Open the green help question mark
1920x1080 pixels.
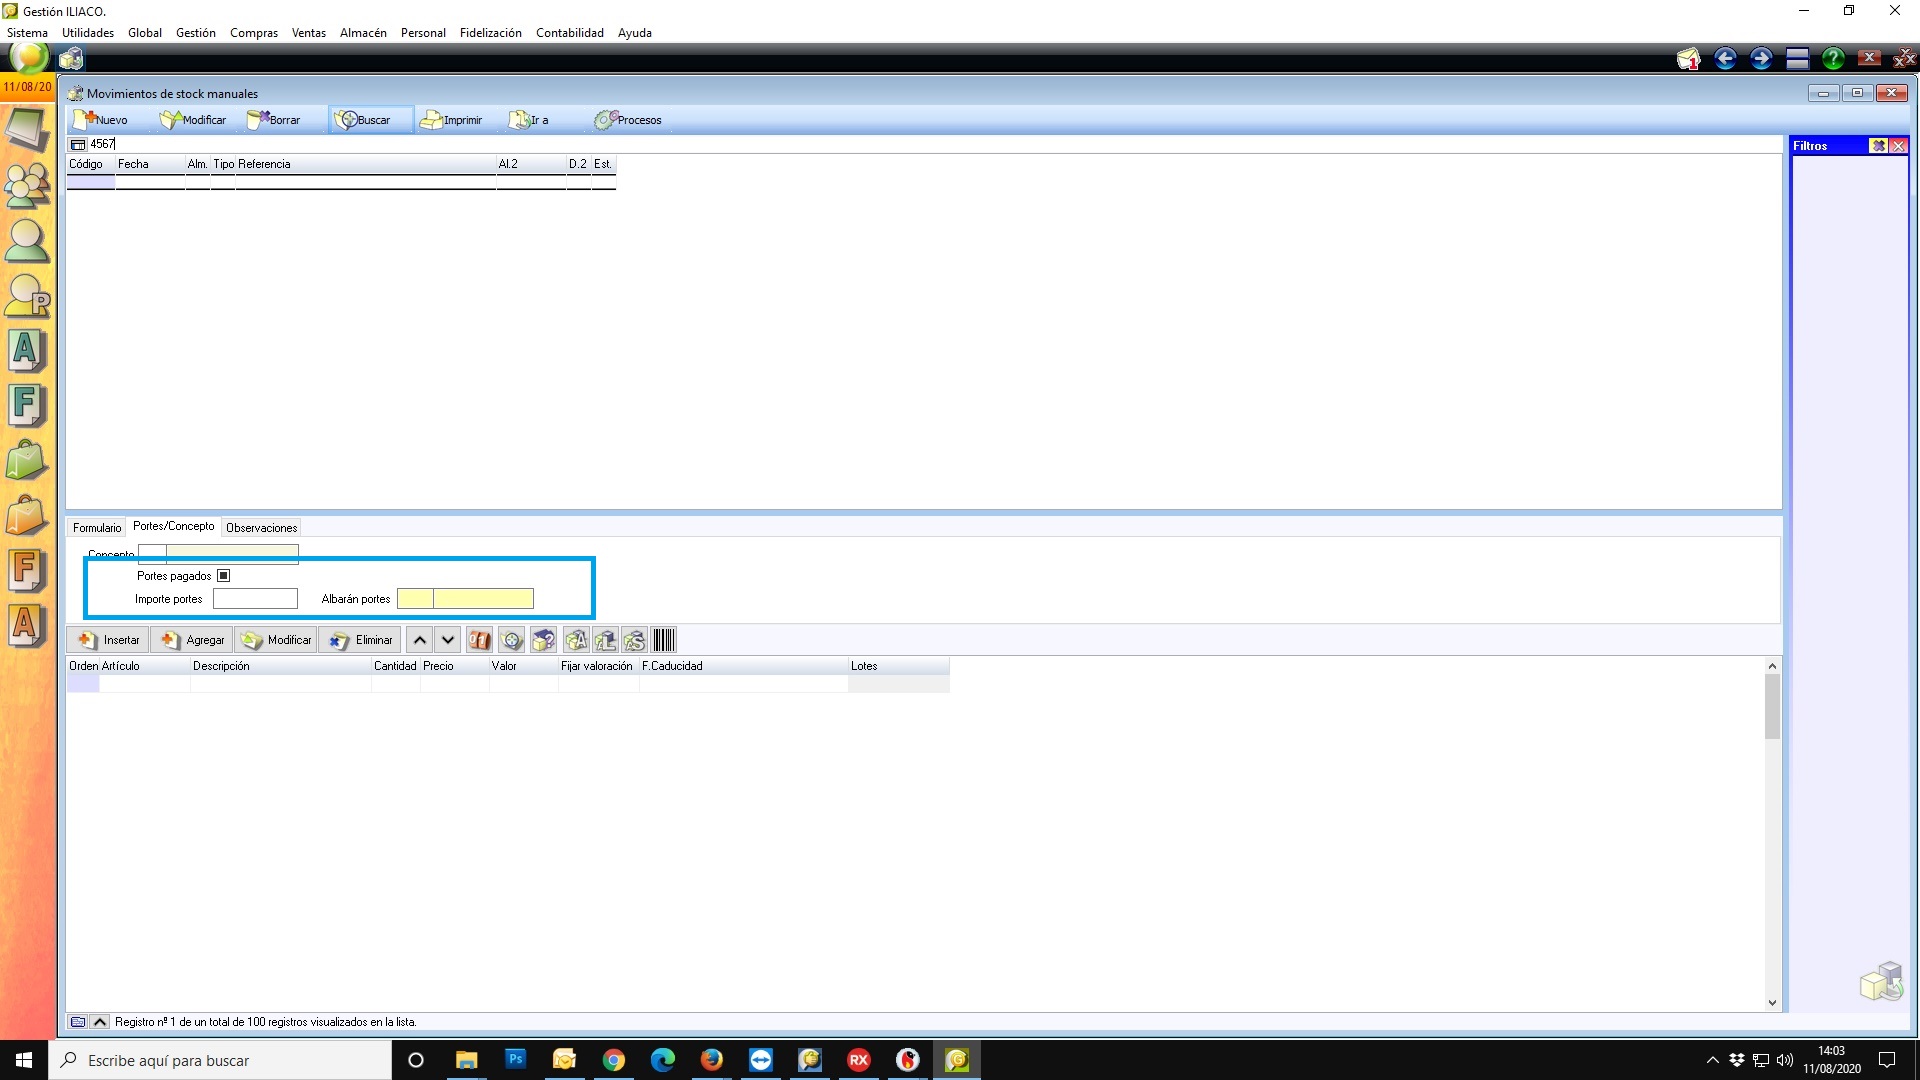pyautogui.click(x=1833, y=59)
